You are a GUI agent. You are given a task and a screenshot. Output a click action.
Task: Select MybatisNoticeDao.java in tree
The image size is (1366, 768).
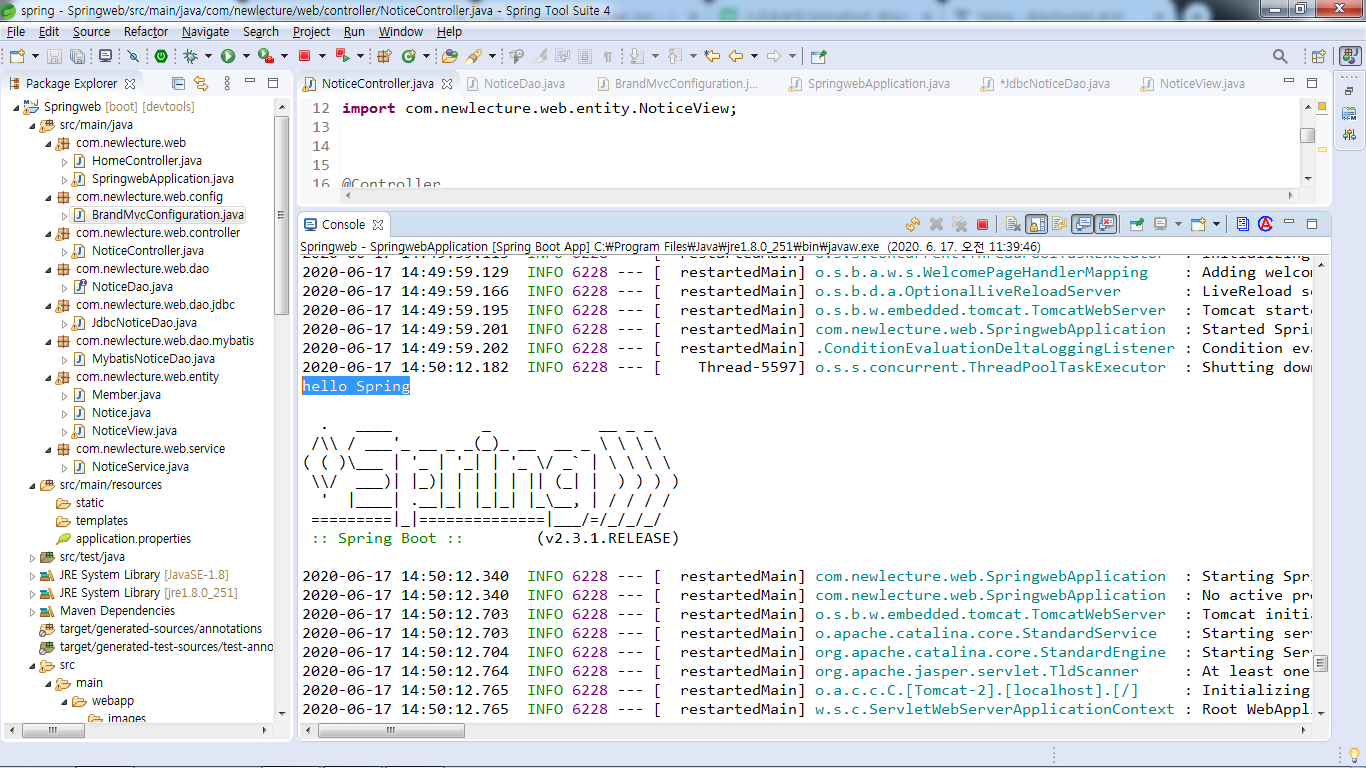pos(153,359)
